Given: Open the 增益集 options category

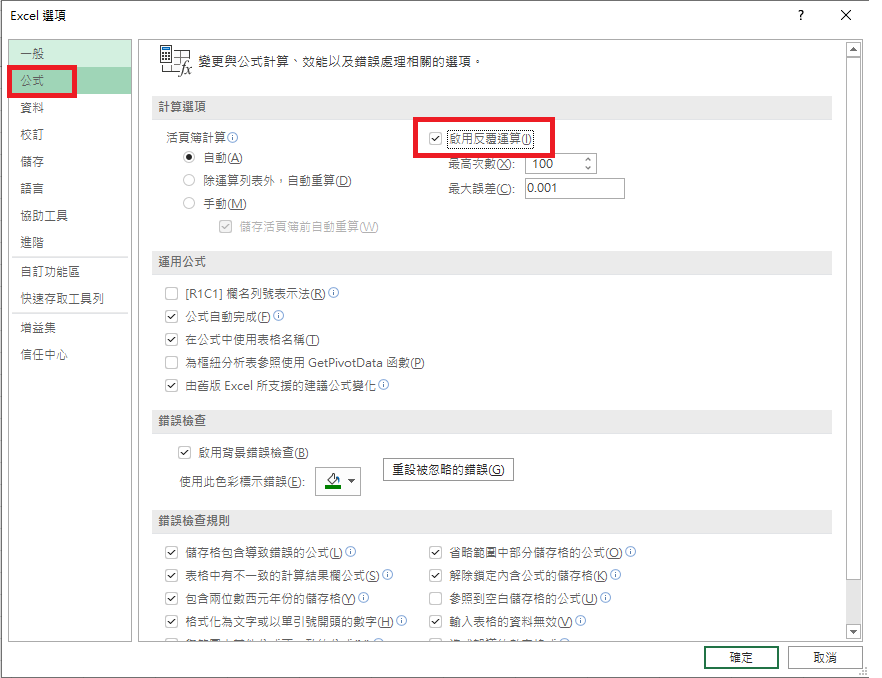Looking at the screenshot, I should [x=70, y=327].
